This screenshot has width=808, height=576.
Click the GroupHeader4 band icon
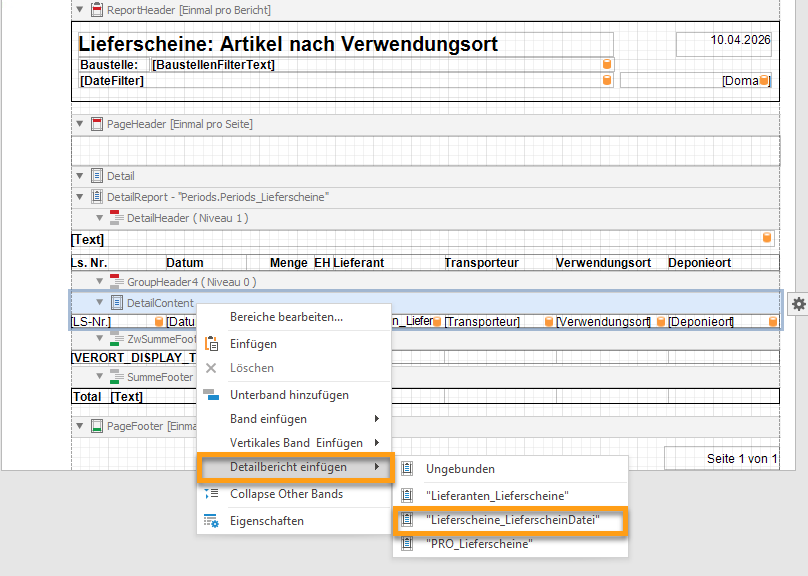tap(116, 281)
